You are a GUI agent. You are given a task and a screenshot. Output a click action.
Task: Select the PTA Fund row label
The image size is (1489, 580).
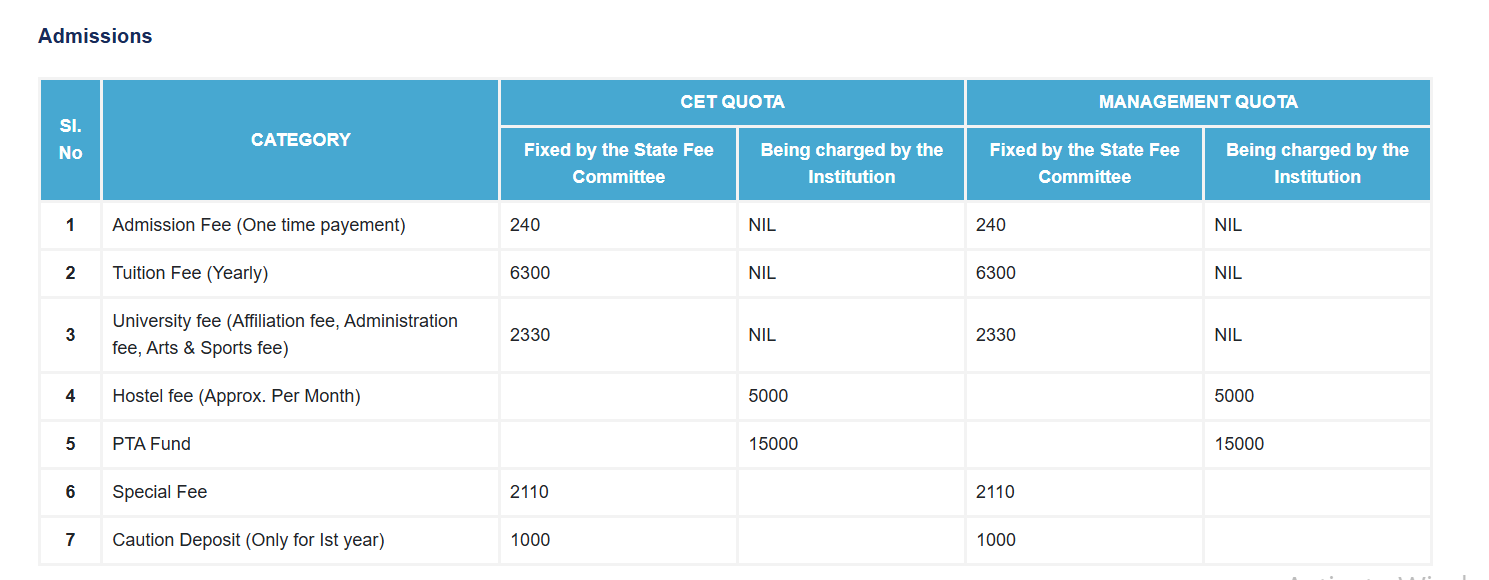tap(151, 444)
